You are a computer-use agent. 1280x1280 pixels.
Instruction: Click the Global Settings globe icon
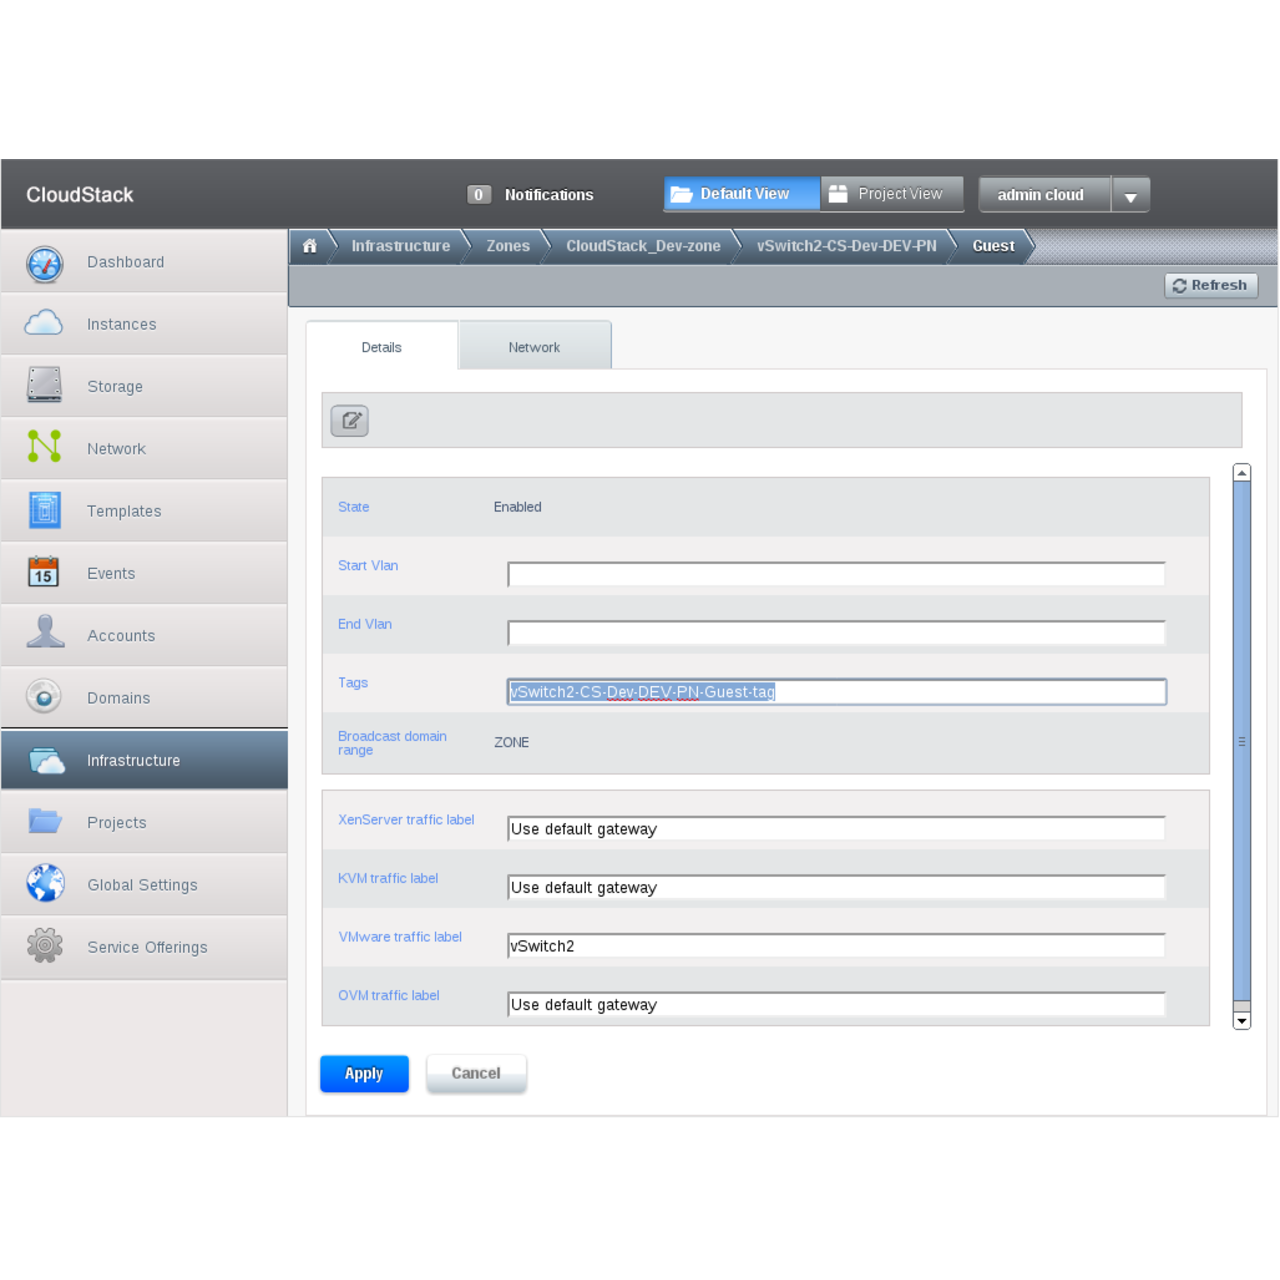tap(44, 884)
